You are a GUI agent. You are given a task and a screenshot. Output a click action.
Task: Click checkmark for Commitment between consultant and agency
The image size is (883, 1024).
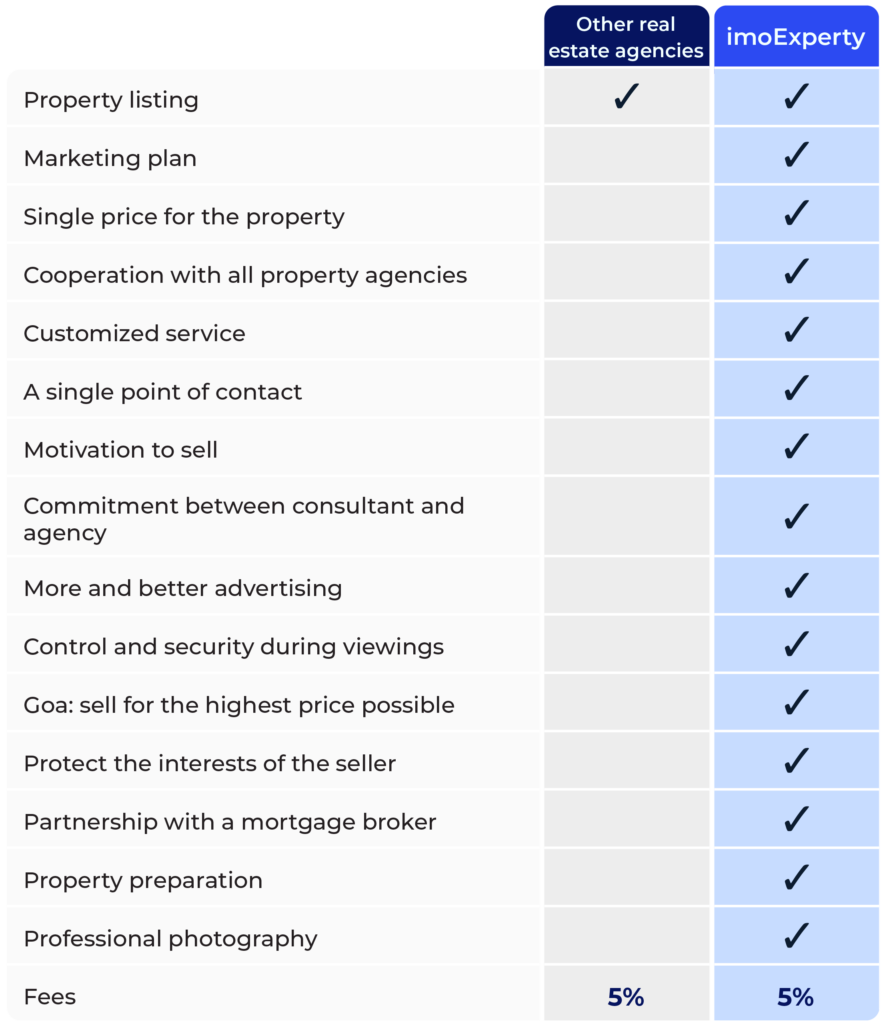(796, 516)
